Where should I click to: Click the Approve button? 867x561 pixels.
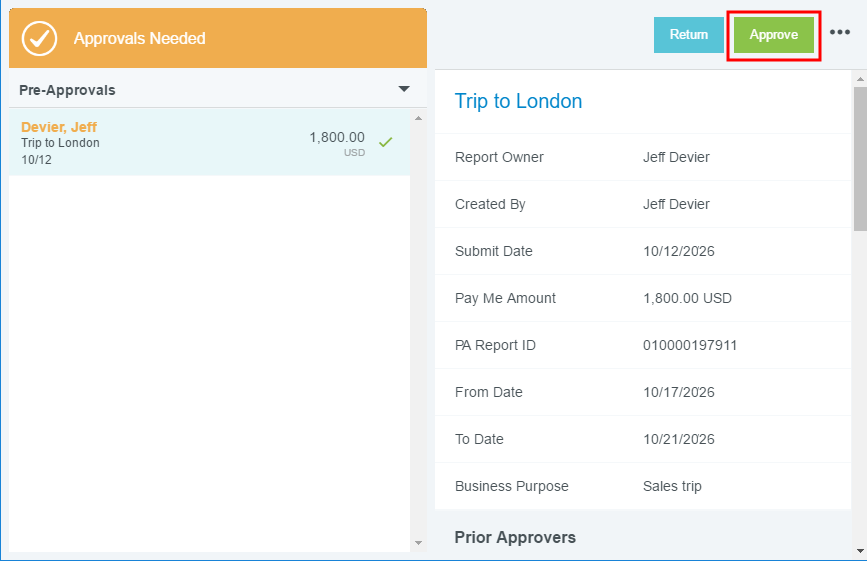click(x=773, y=35)
